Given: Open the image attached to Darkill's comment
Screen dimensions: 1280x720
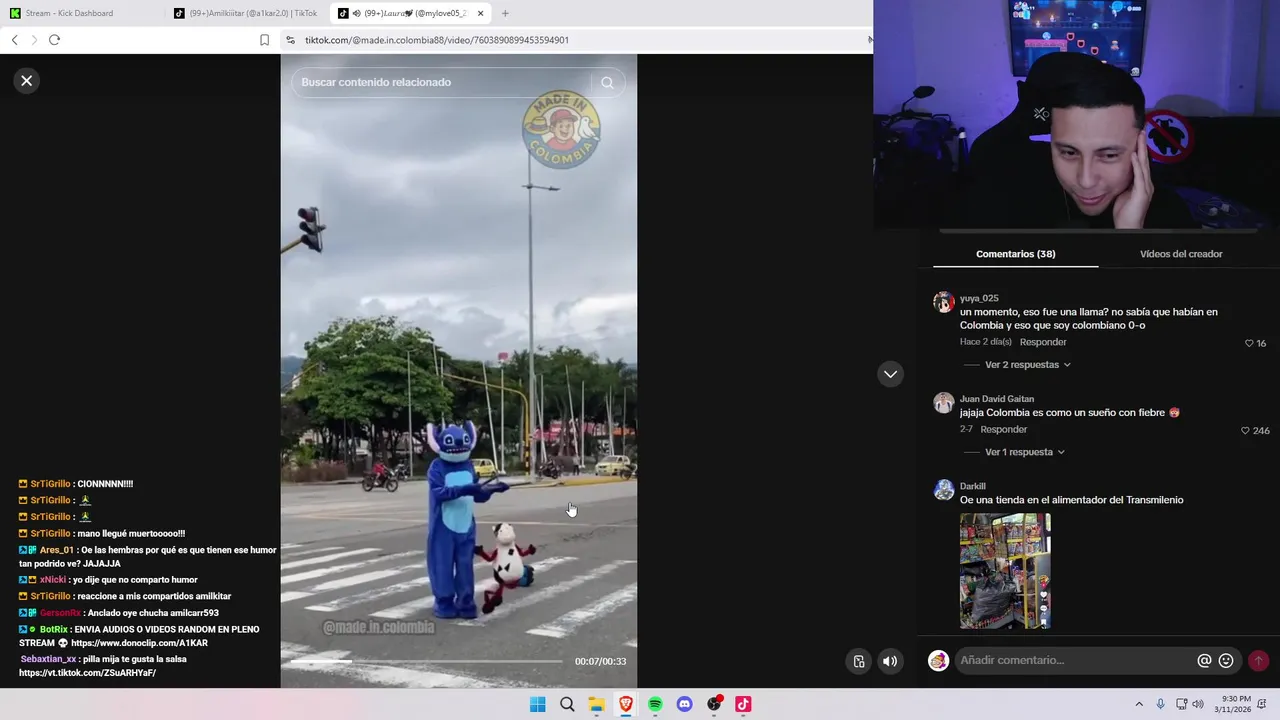Looking at the screenshot, I should pyautogui.click(x=1005, y=571).
